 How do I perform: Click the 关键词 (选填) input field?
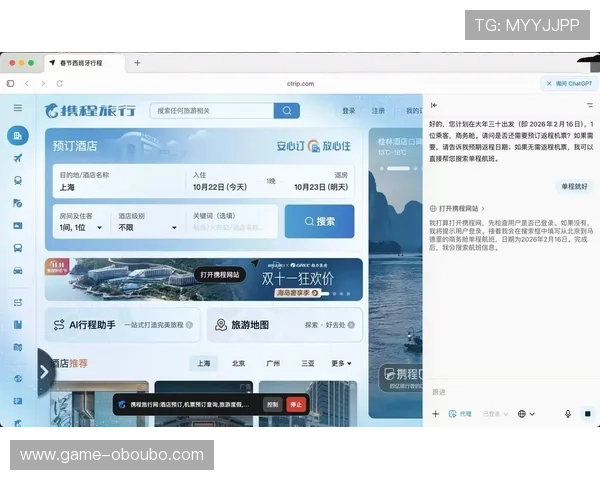[x=232, y=222]
